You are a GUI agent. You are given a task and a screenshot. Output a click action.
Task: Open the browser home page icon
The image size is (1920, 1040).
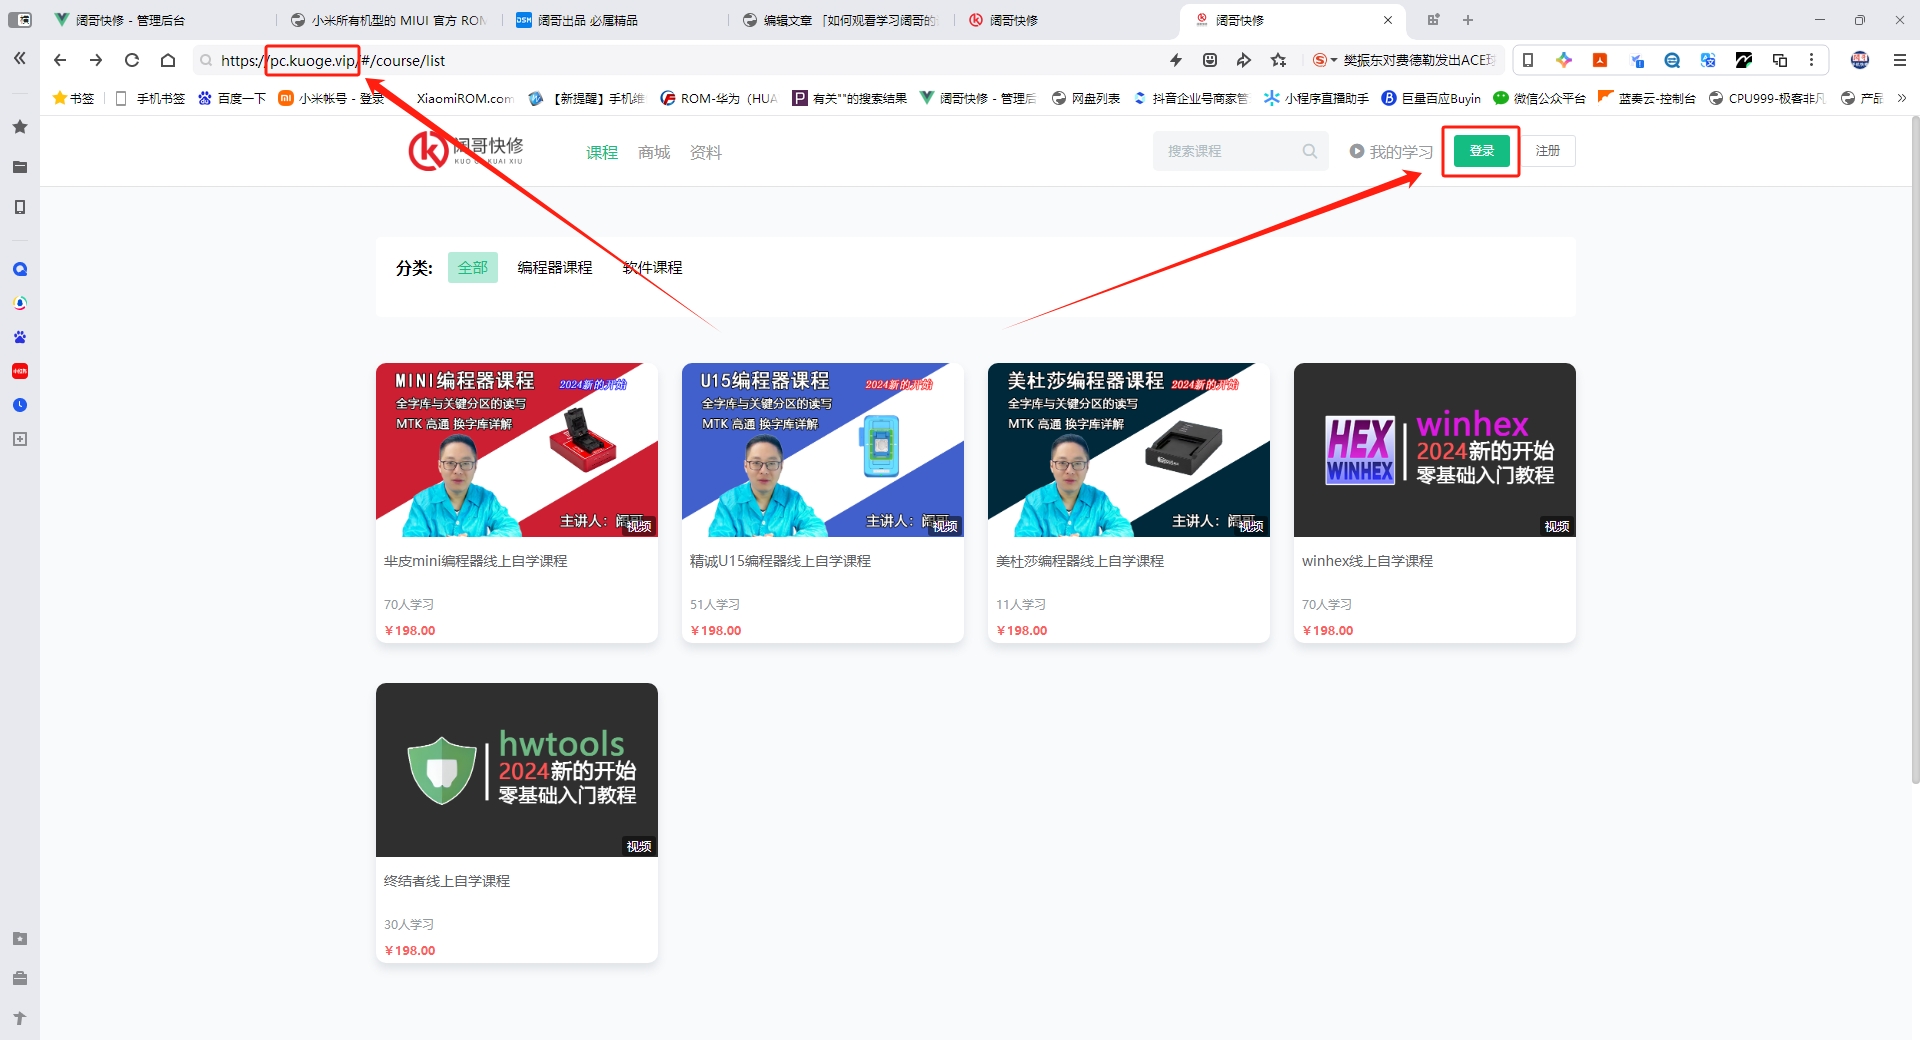168,60
